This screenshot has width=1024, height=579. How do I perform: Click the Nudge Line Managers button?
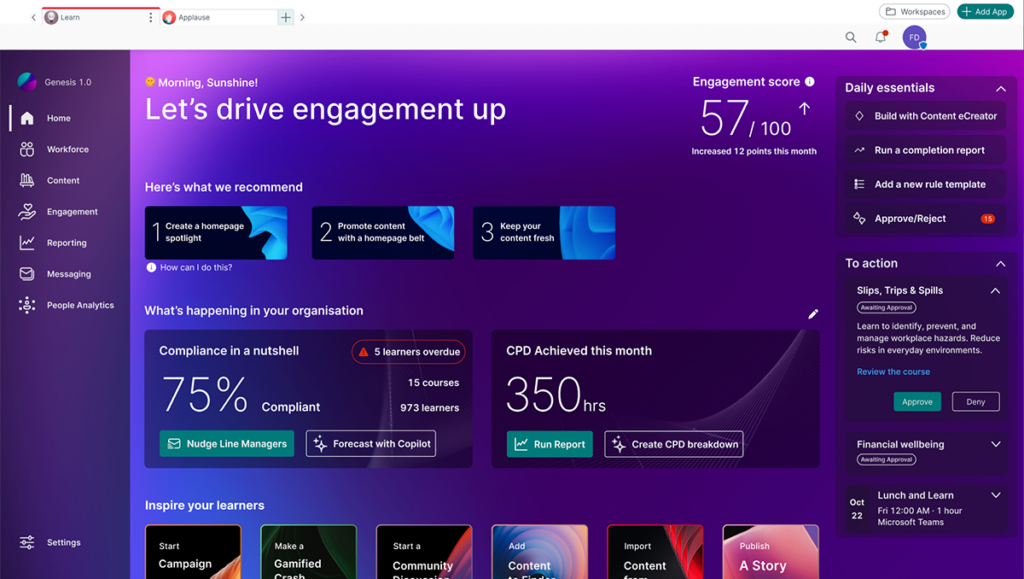[x=227, y=444]
